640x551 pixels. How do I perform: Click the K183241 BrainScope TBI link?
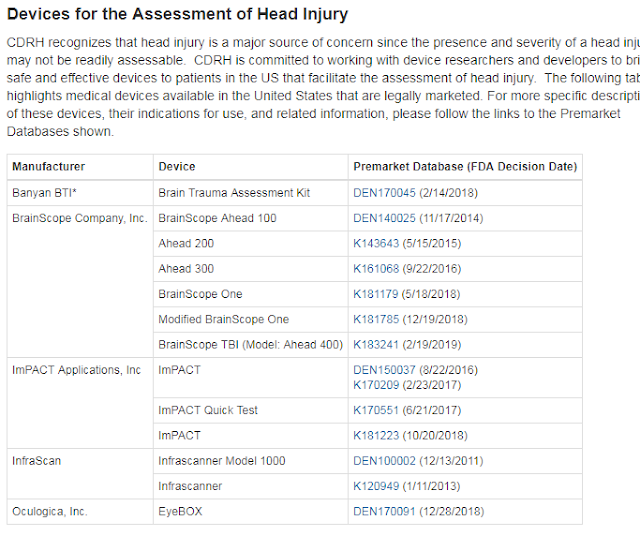pyautogui.click(x=376, y=344)
